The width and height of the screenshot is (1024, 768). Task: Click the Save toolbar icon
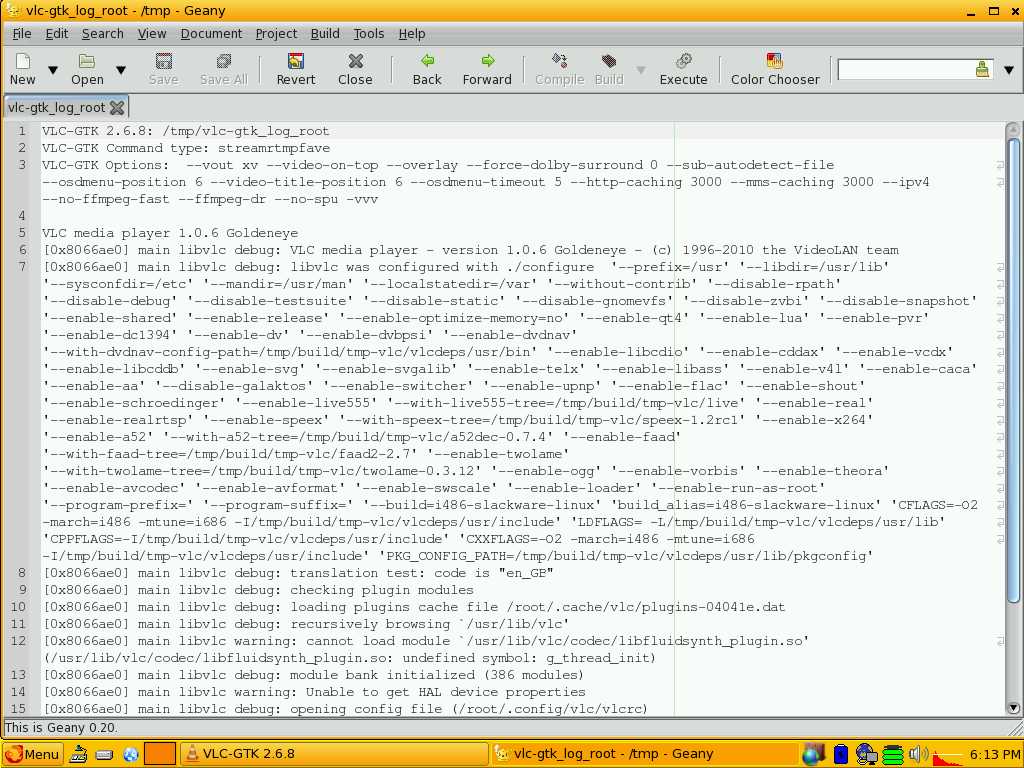click(163, 61)
